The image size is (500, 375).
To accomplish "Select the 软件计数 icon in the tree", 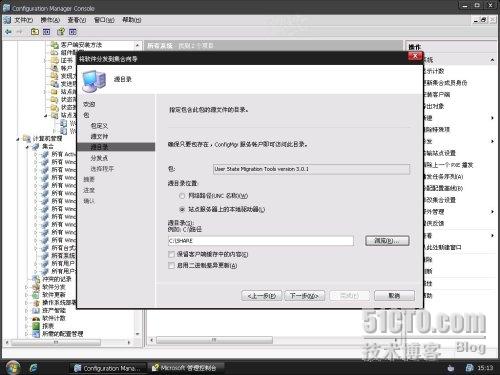I will [x=36, y=318].
